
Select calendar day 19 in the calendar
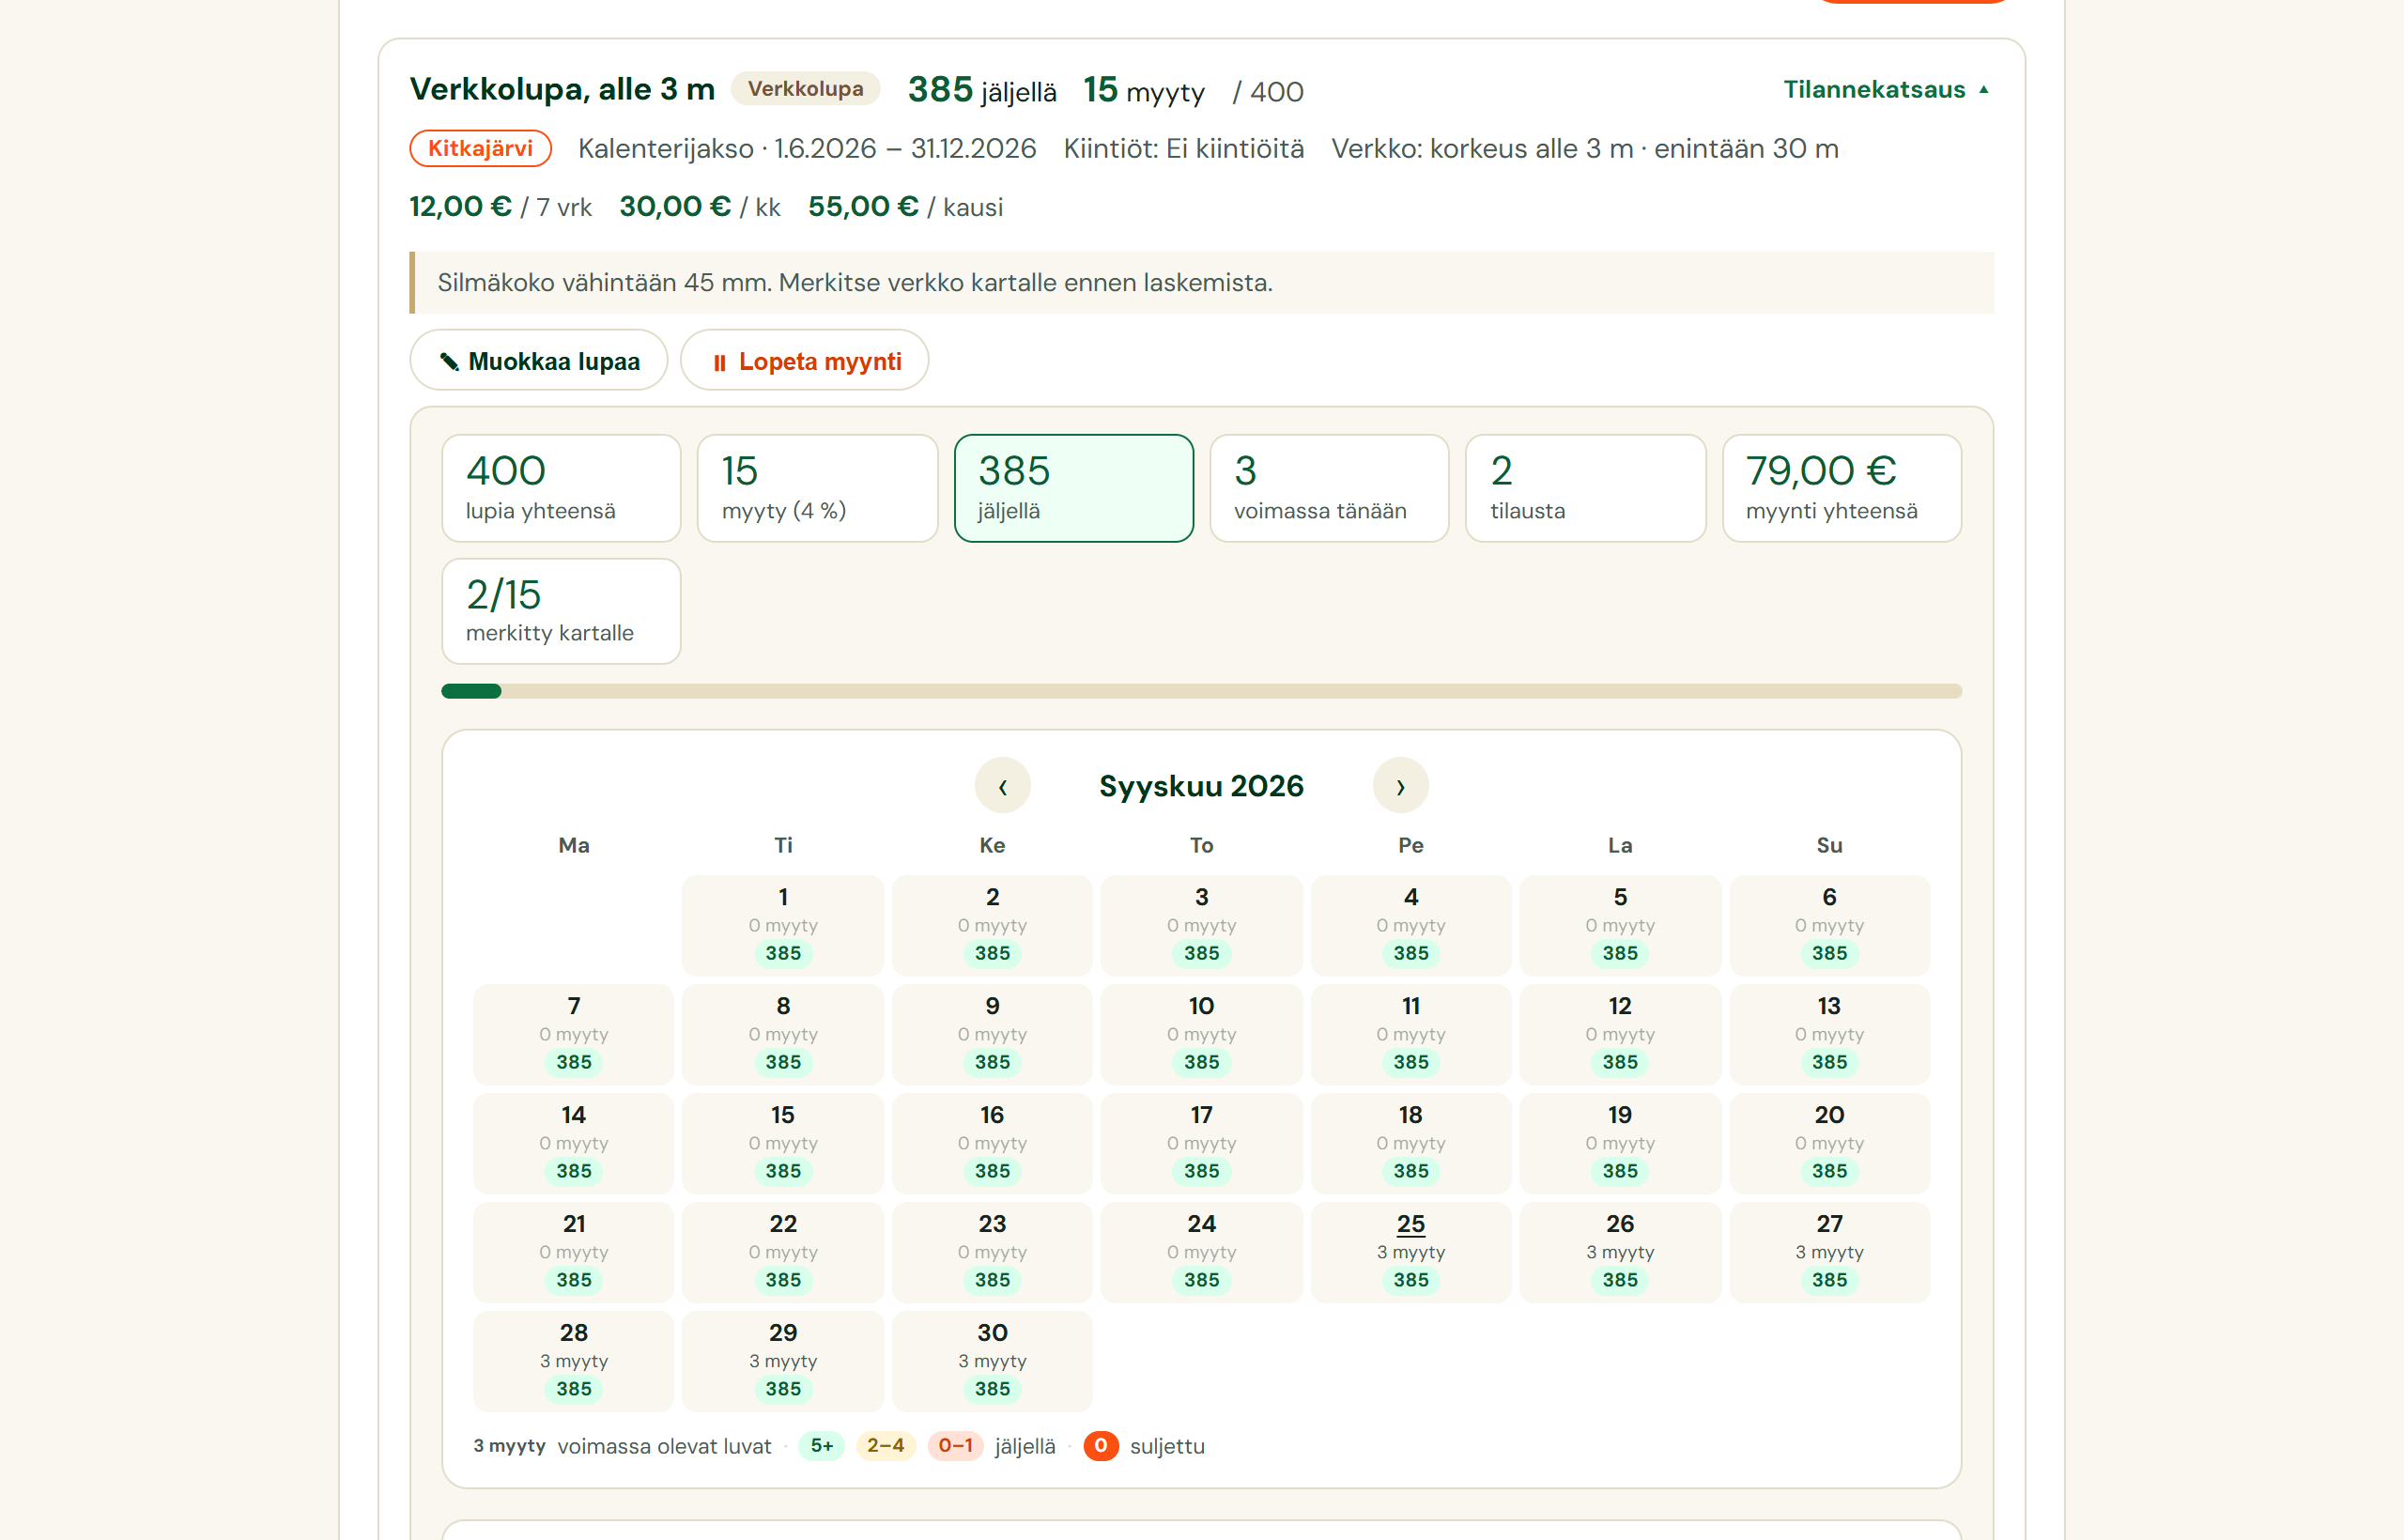click(1620, 1143)
